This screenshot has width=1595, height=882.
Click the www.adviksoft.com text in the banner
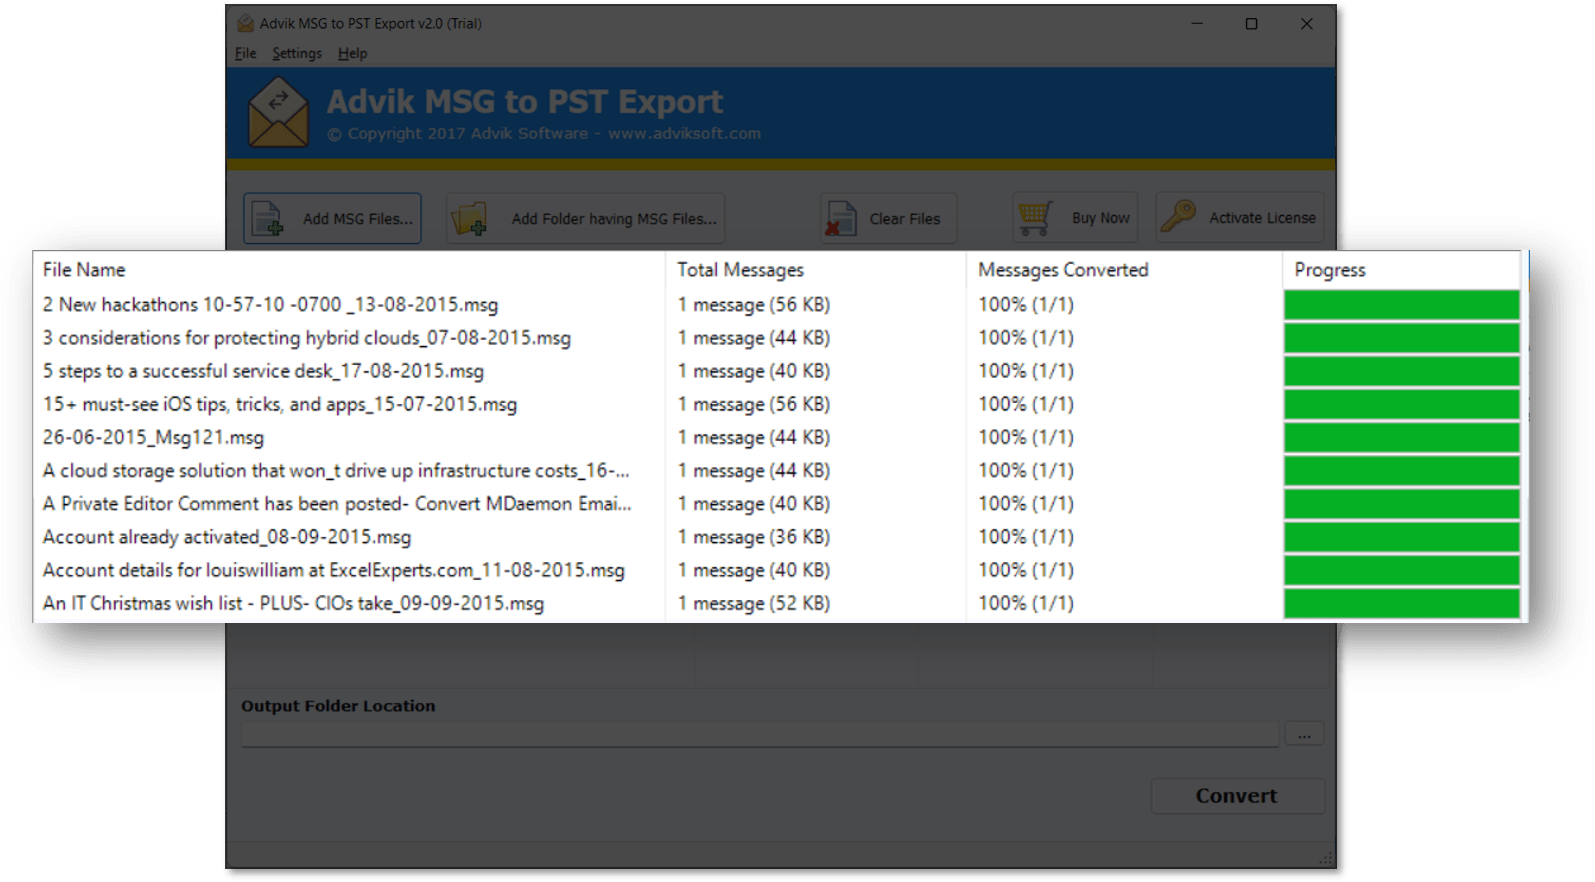[x=684, y=133]
